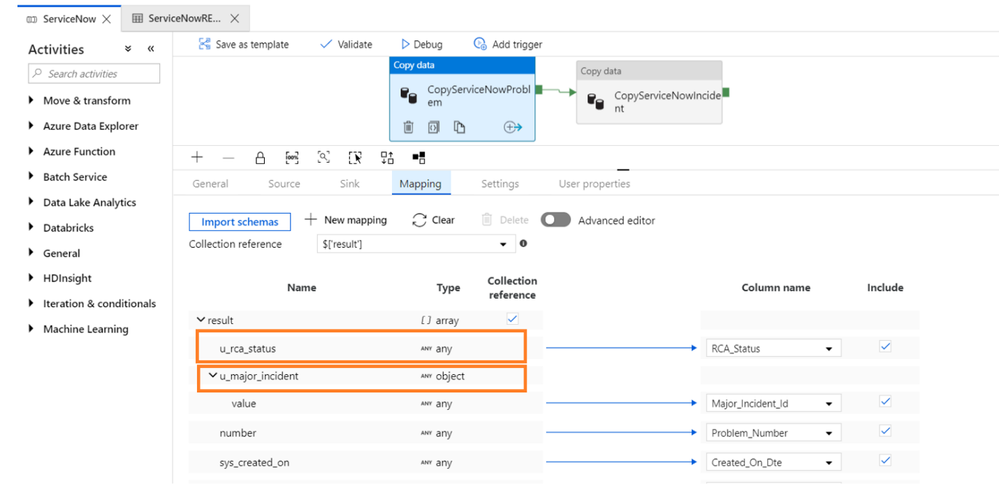This screenshot has height=486, width=999.
Task: Collapse Activities pane with double-left chevron
Action: click(151, 49)
